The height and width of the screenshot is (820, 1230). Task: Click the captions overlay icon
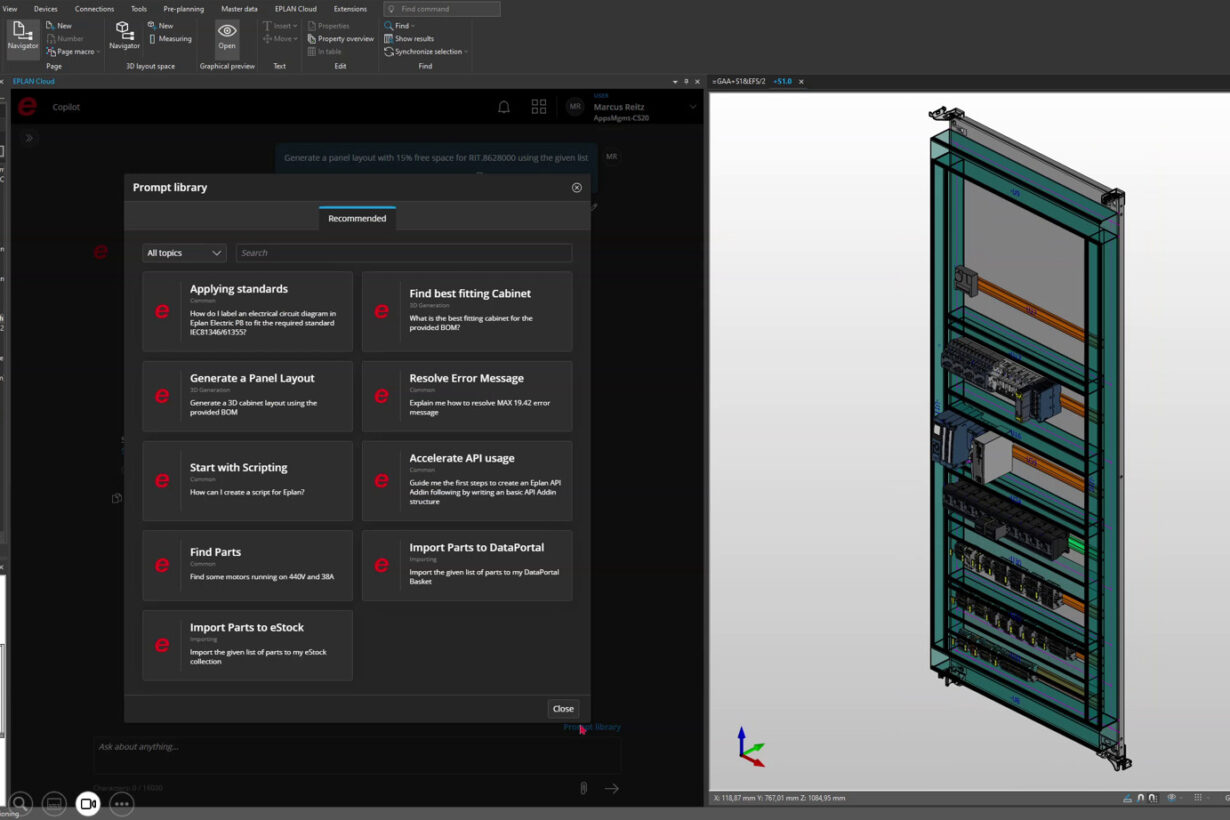pos(55,803)
